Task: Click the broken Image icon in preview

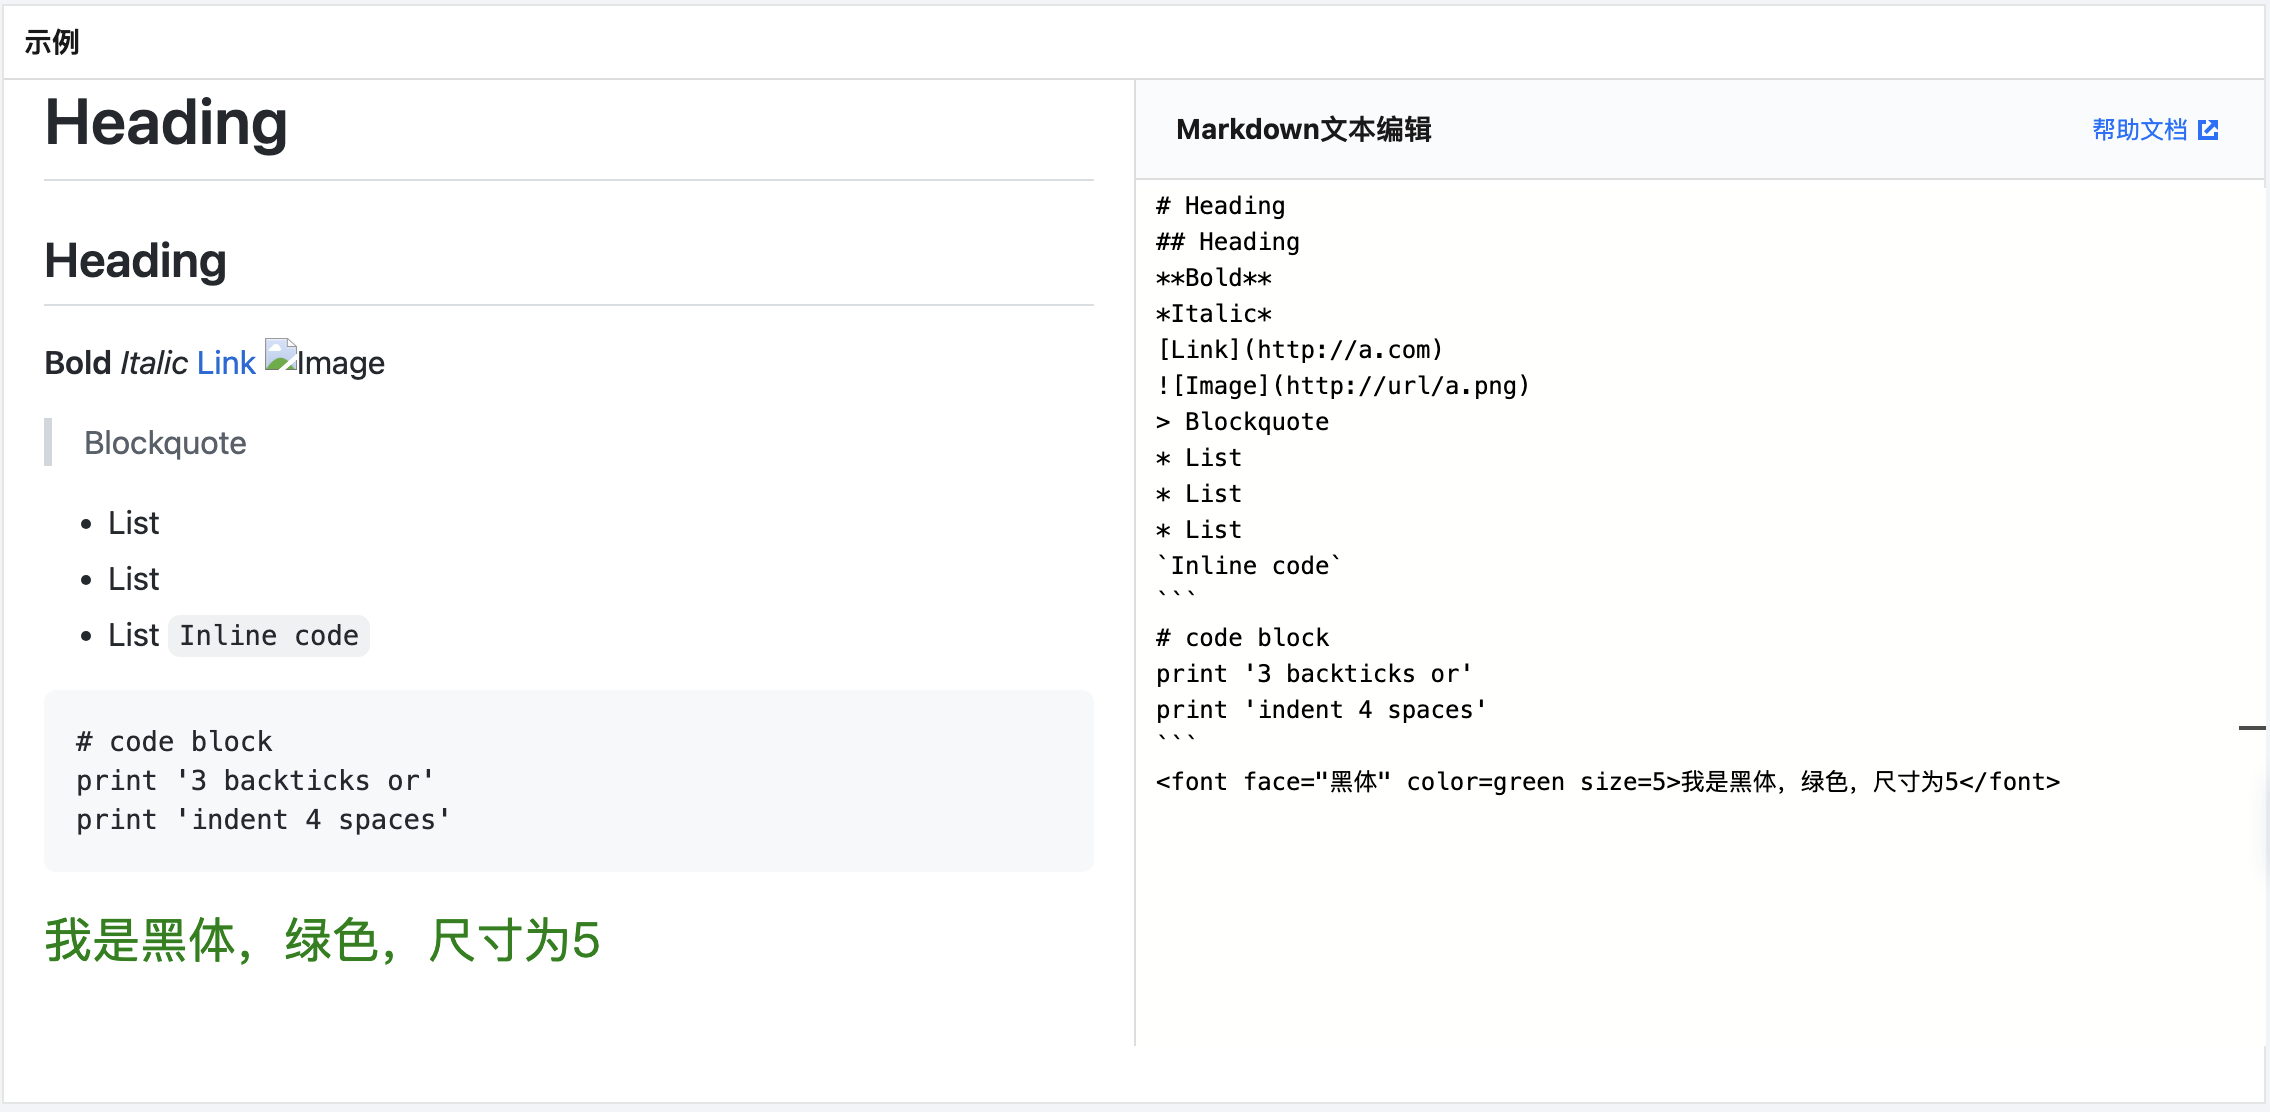Action: click(281, 356)
